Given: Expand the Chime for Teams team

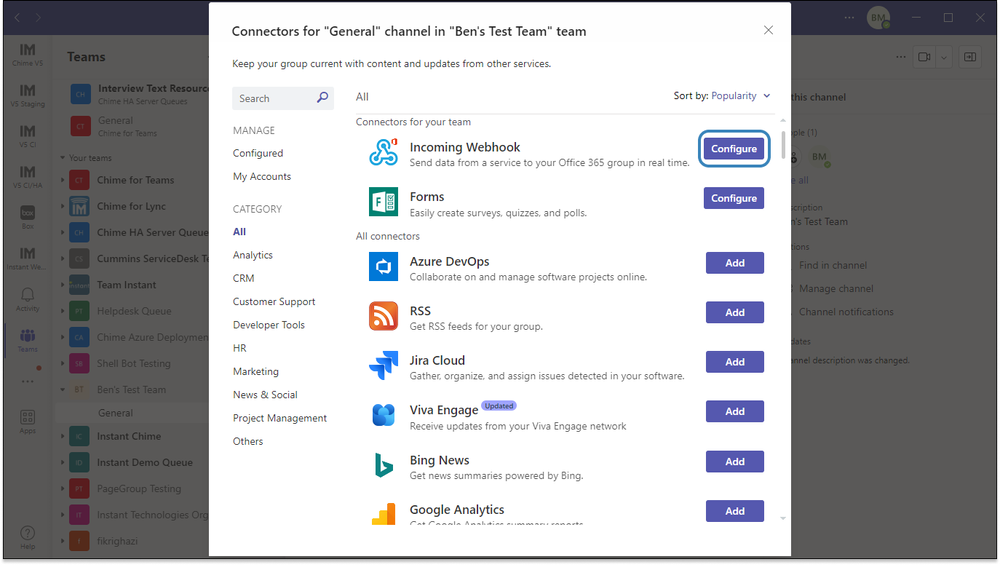Looking at the screenshot, I should click(x=62, y=180).
